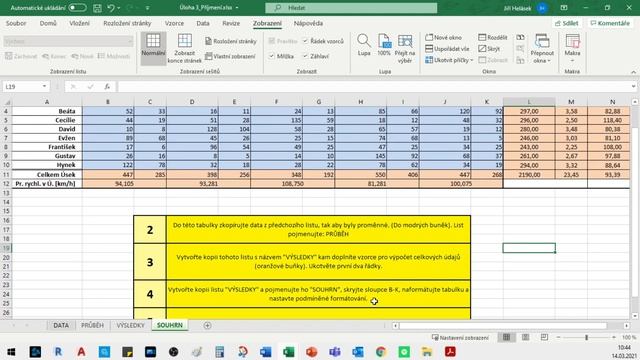
Task: Open the Revize tab
Action: click(231, 23)
